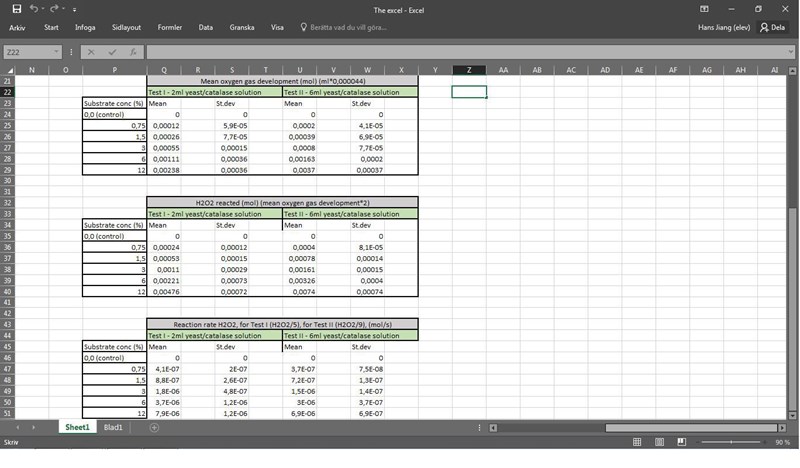Open the Formler ribbon tab
This screenshot has height=468, width=800.
(170, 28)
